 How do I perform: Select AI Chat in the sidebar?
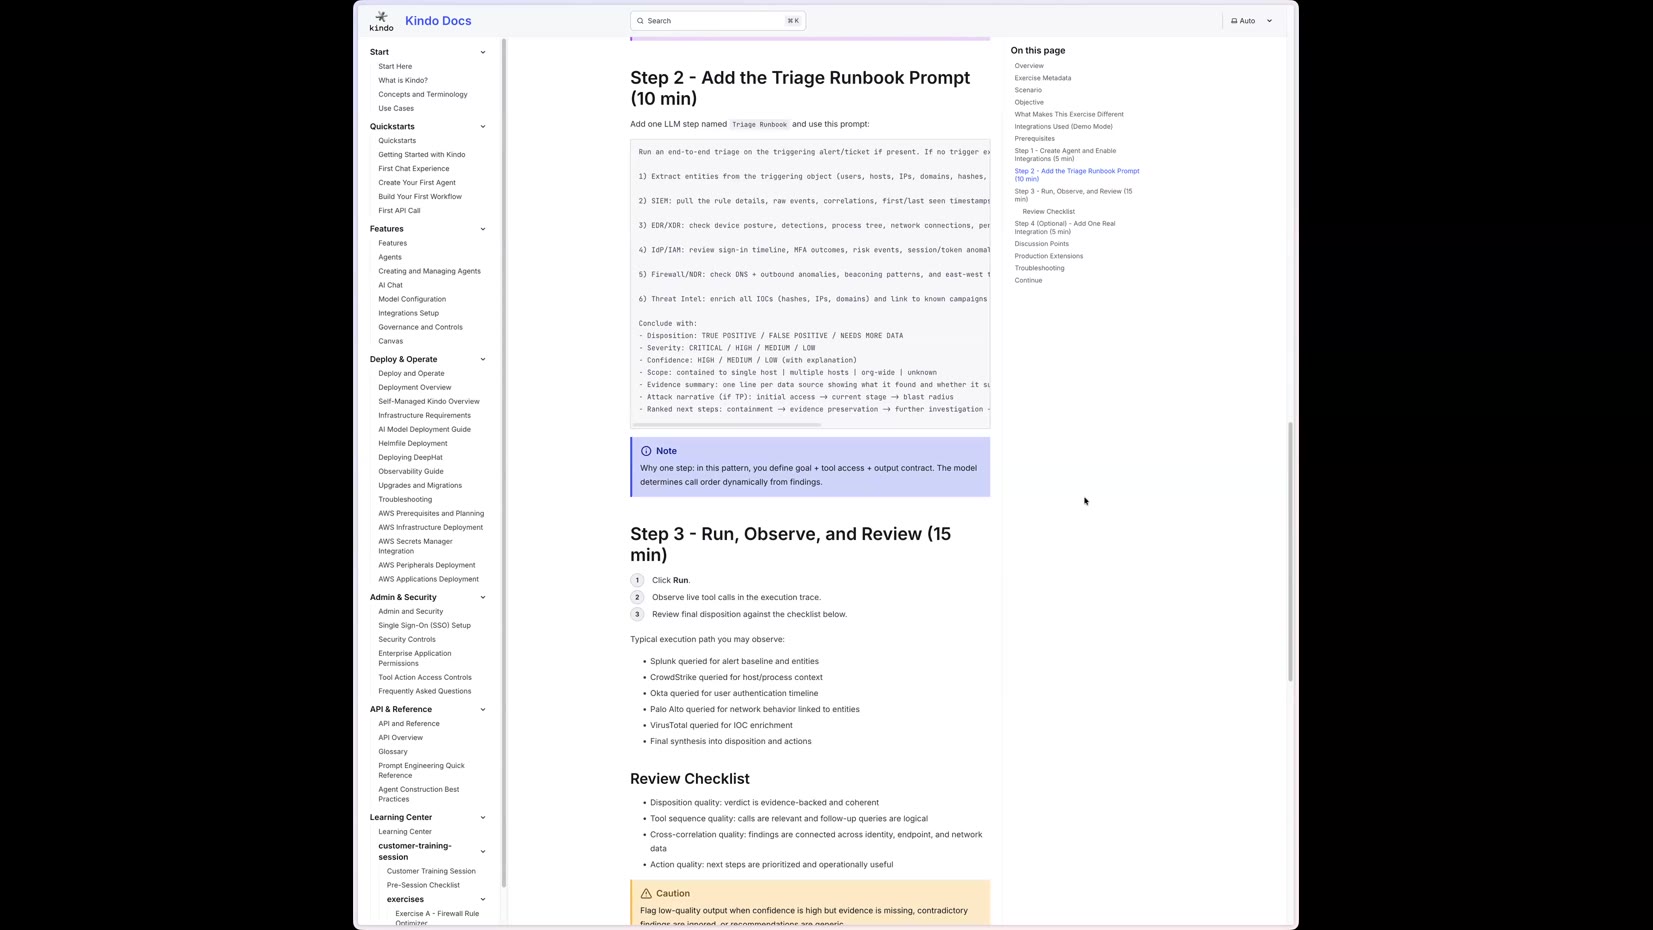click(x=390, y=285)
